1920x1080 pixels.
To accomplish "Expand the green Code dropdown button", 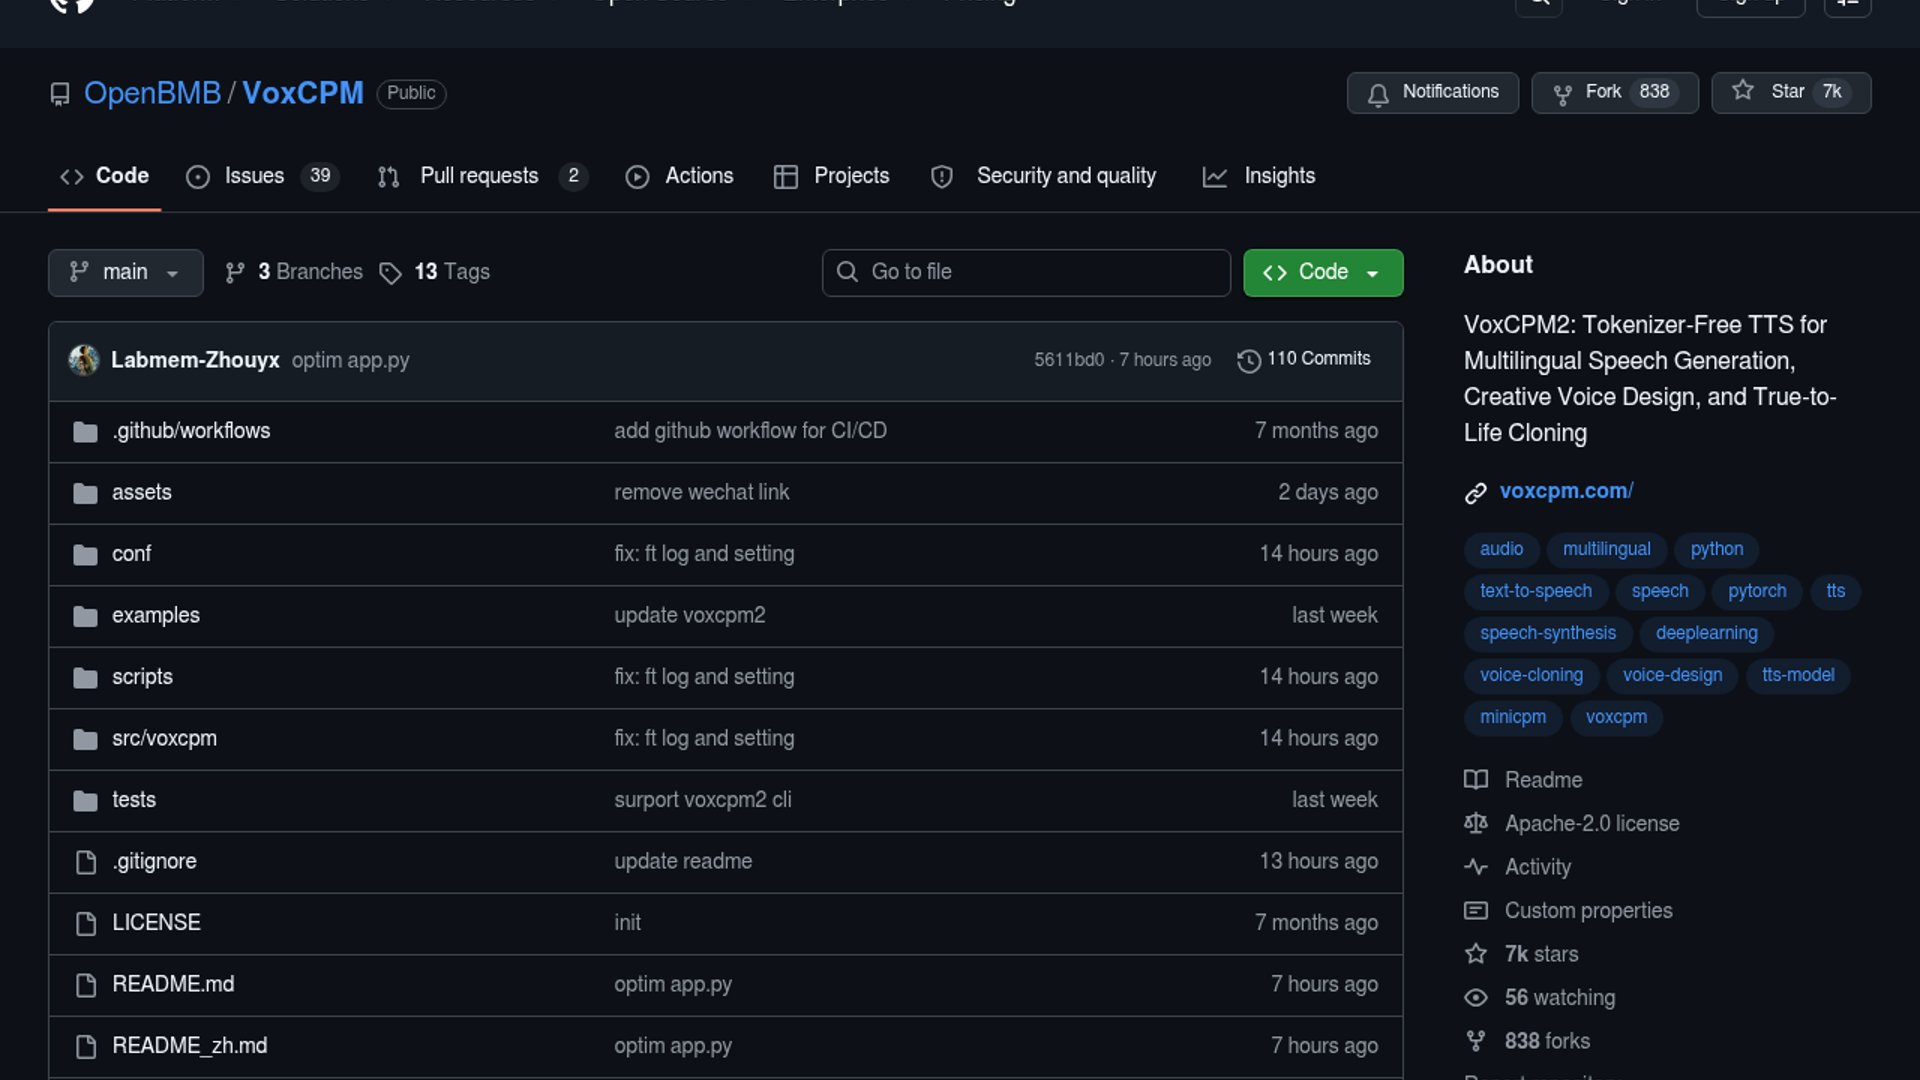I will pyautogui.click(x=1322, y=272).
